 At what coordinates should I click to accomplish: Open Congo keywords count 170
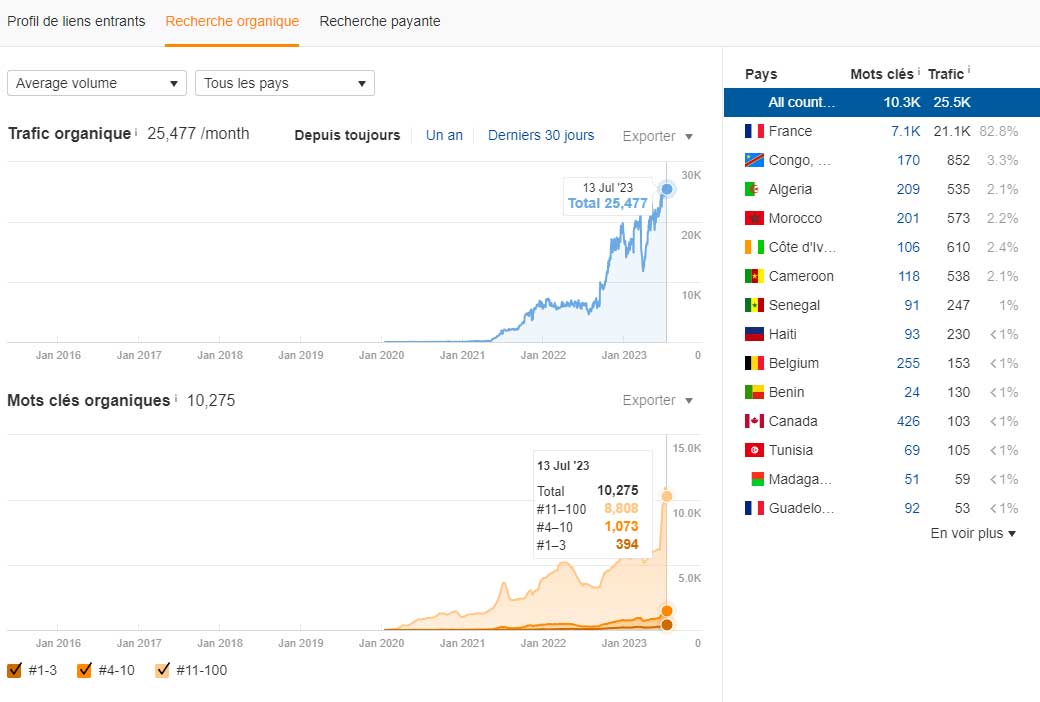tap(908, 160)
